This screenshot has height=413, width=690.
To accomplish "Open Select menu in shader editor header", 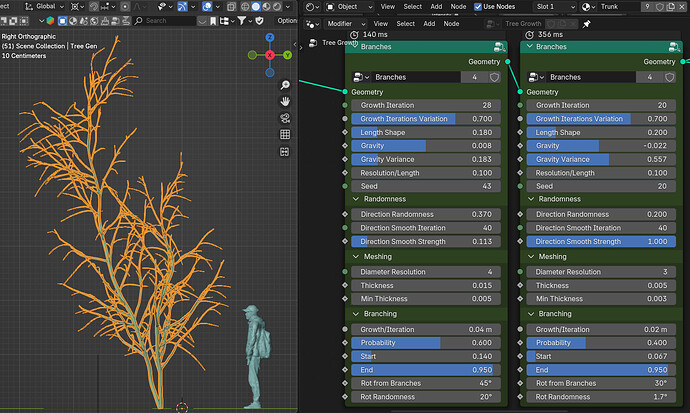I will (412, 7).
